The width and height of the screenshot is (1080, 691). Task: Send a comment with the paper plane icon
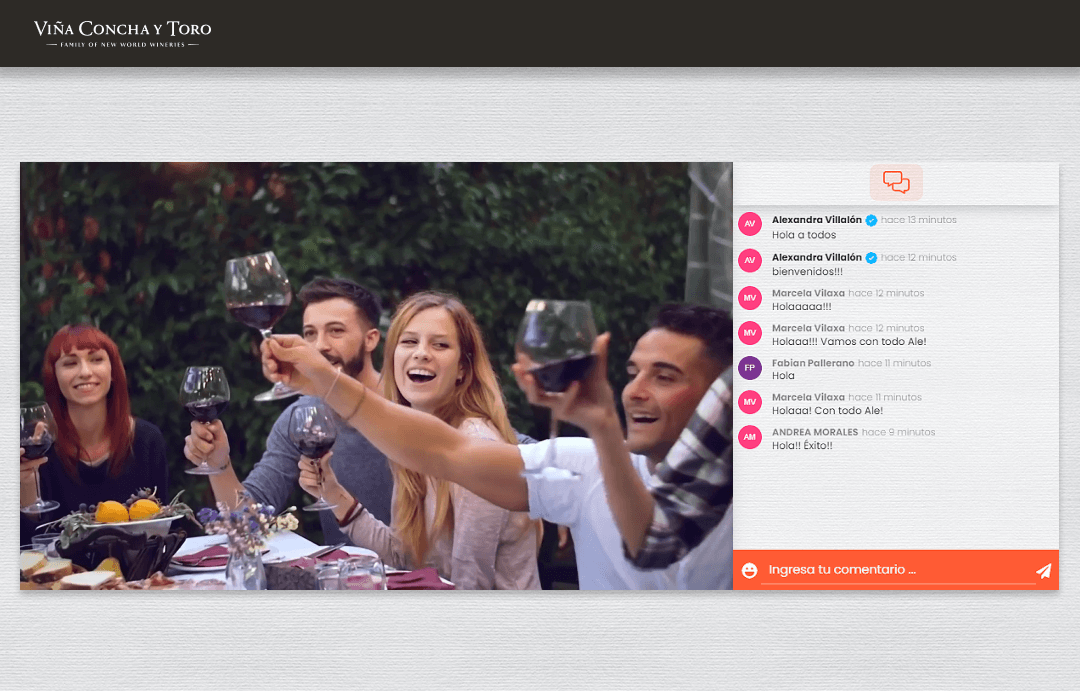click(1043, 569)
